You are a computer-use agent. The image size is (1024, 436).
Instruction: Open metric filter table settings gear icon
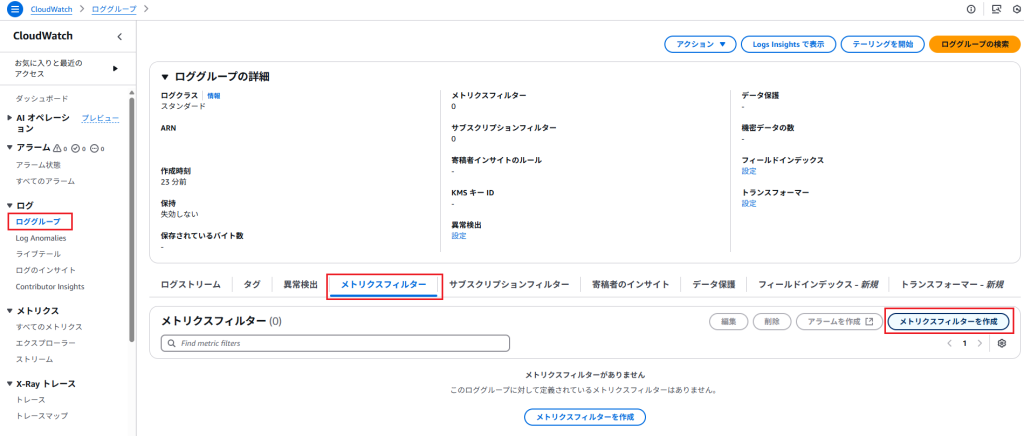tap(1002, 343)
